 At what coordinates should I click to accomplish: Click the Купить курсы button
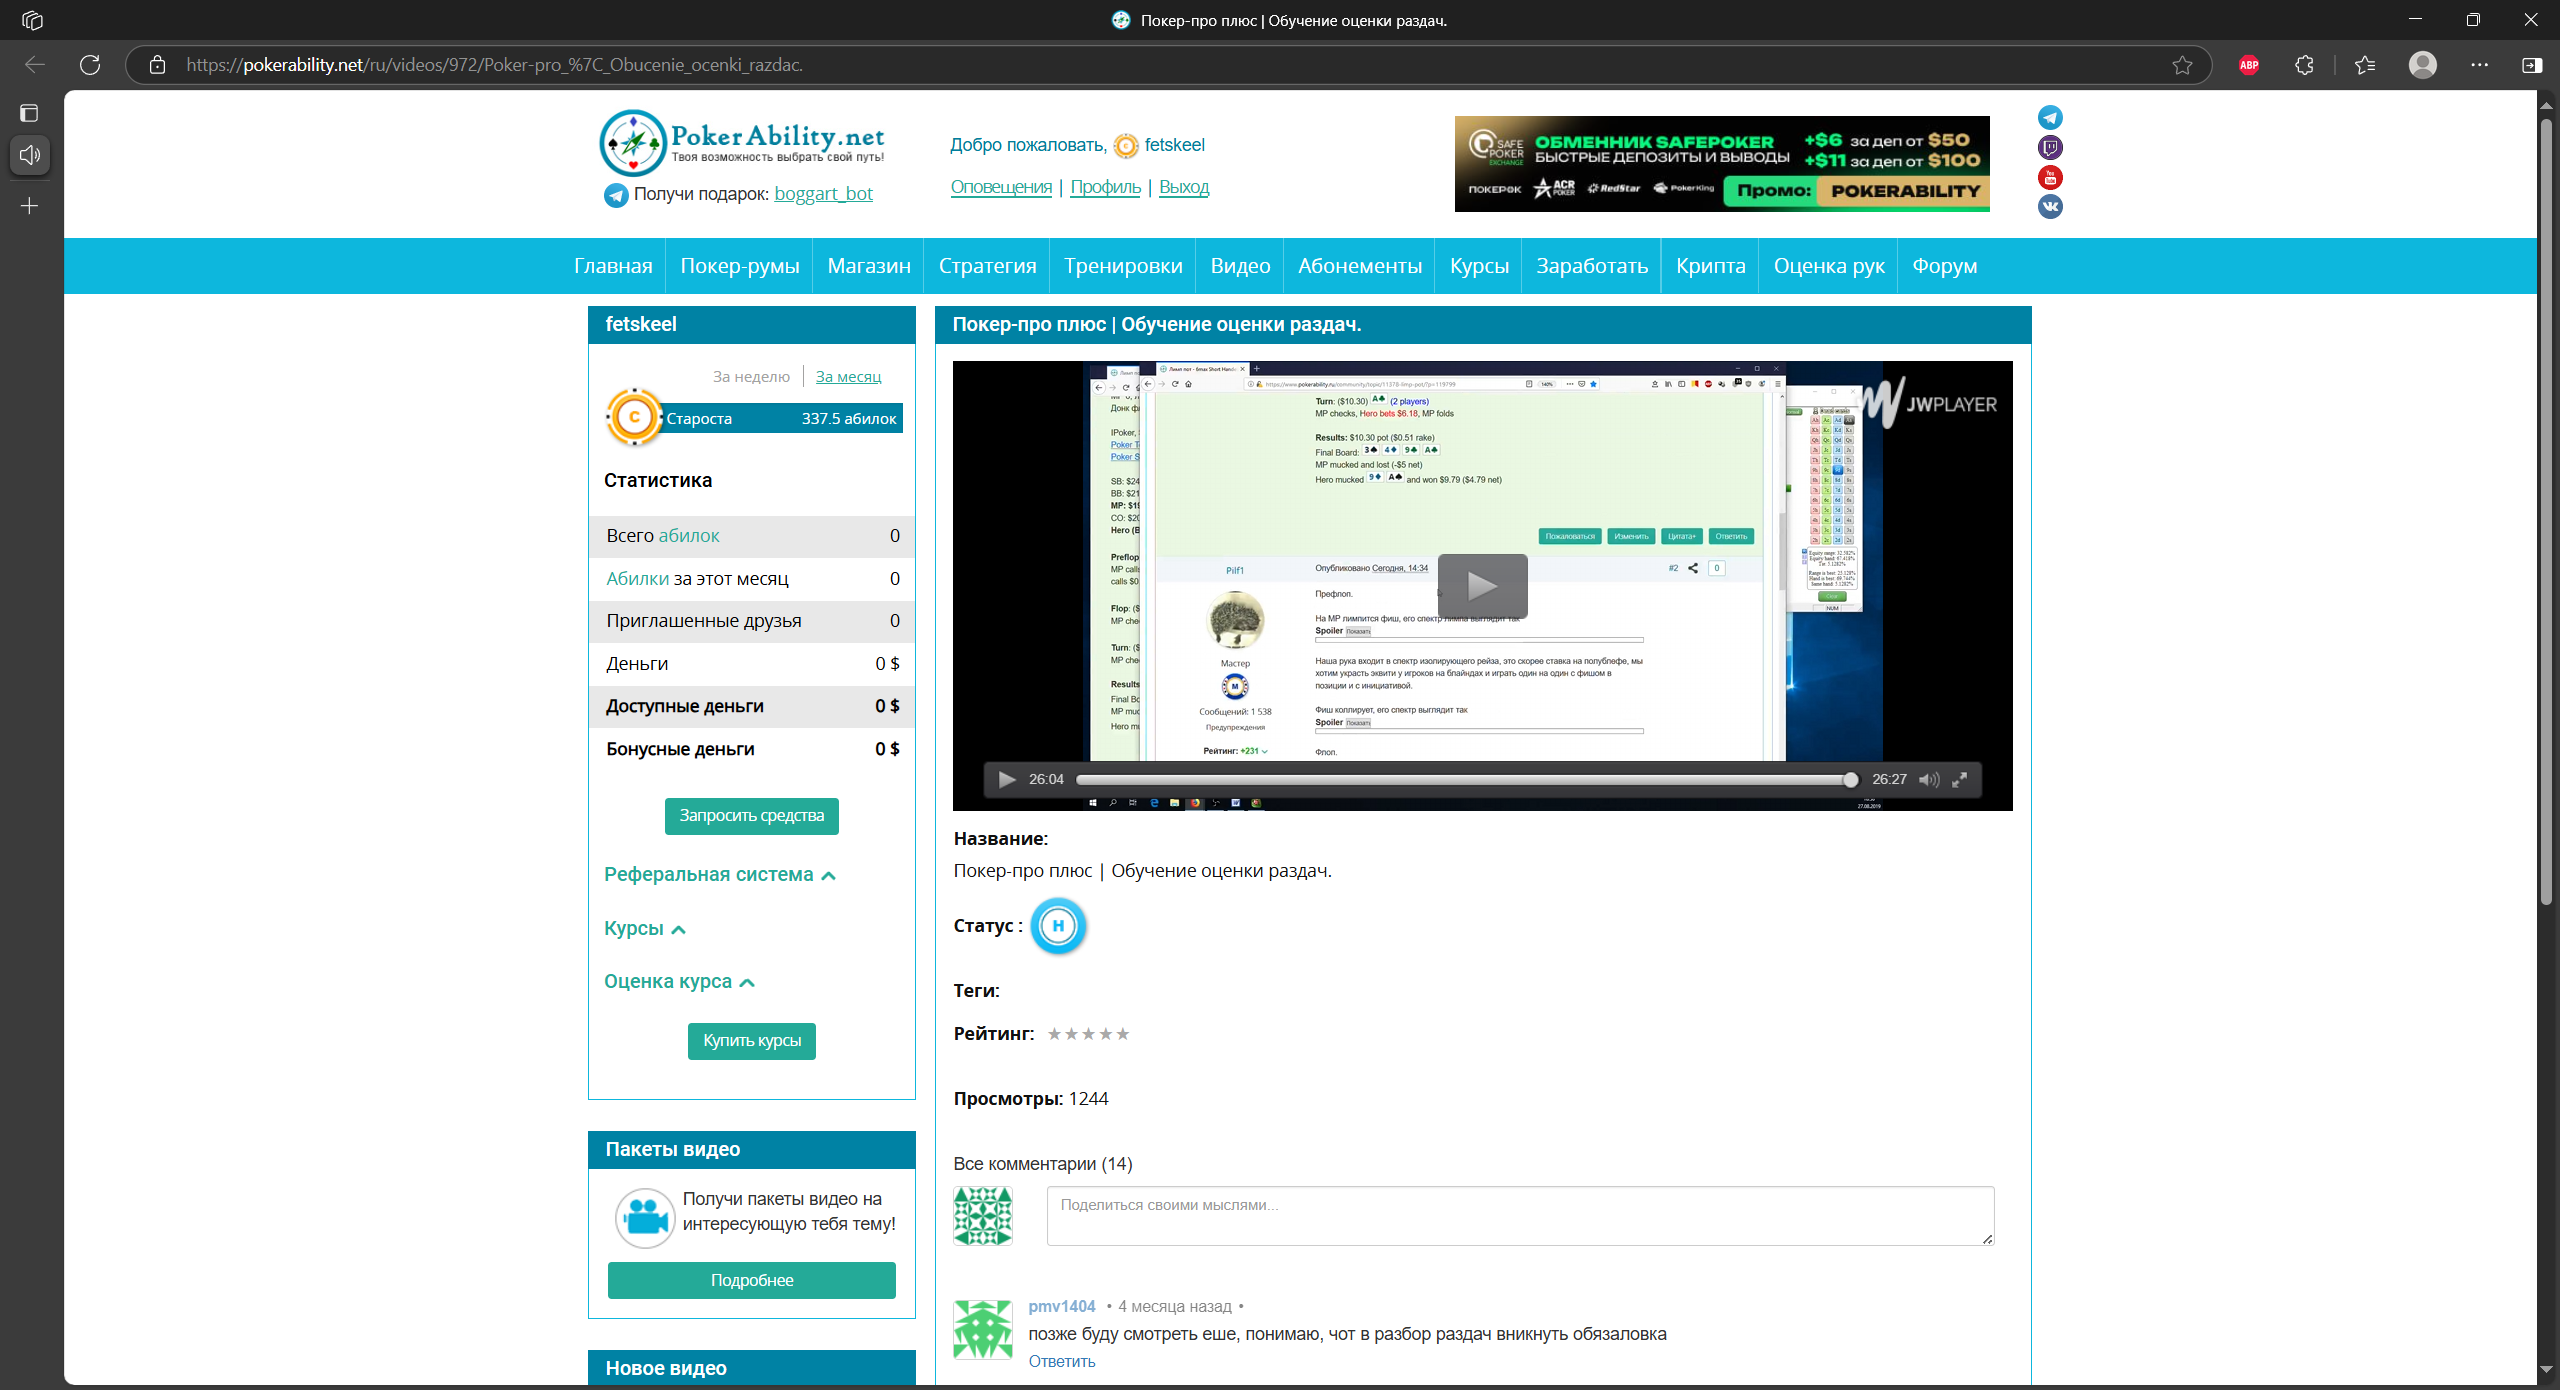(752, 1041)
